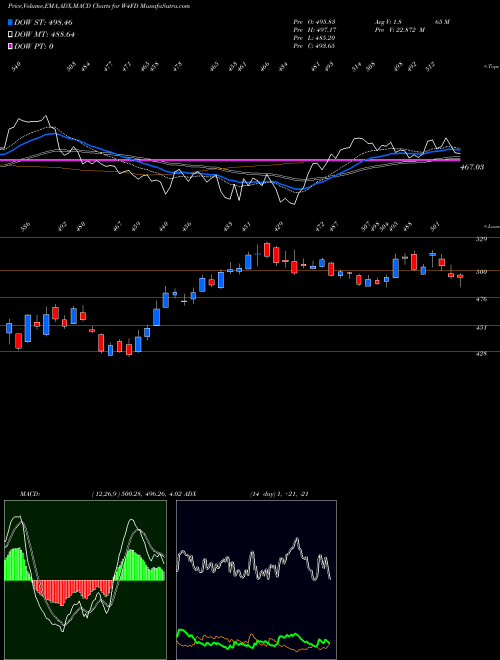The height and width of the screenshot is (660, 500).
Task: Click the thick blue EMA line peak
Action: point(51,133)
